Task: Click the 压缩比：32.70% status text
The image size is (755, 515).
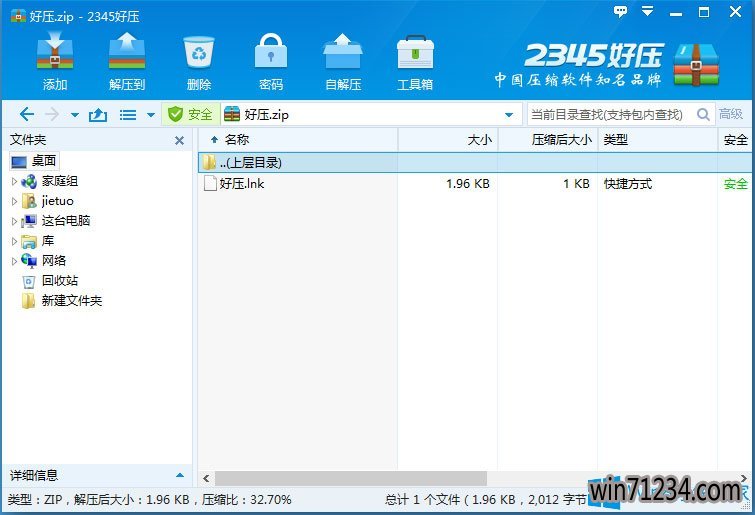Action: coord(247,500)
